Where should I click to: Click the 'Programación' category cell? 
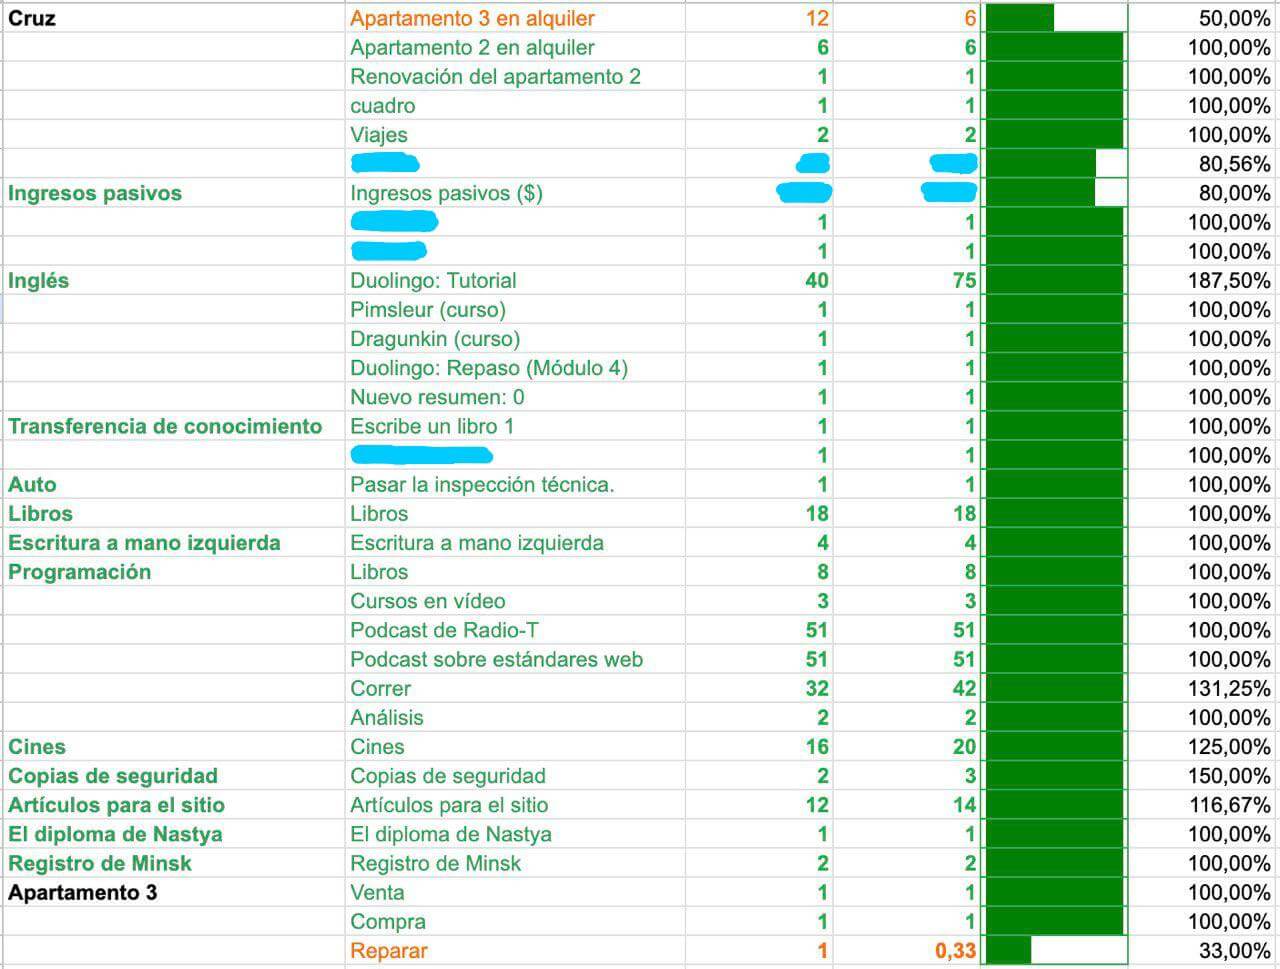pos(173,572)
